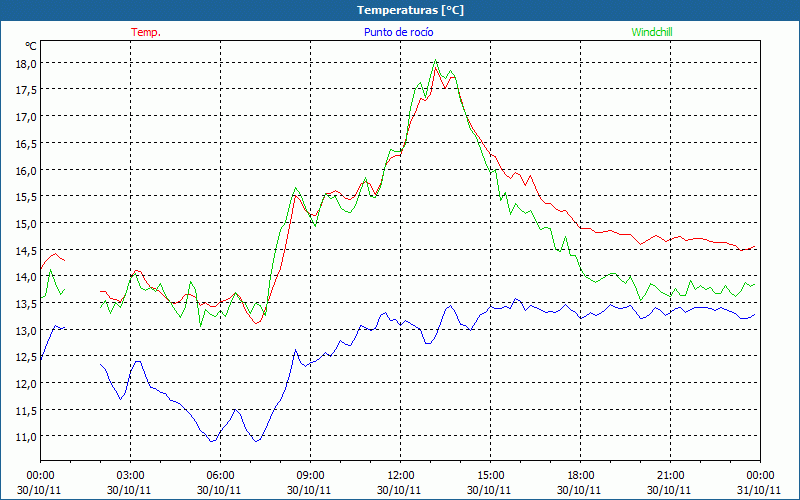800x500 pixels.
Task: Click the 09:00 time axis label
Action: coord(310,476)
